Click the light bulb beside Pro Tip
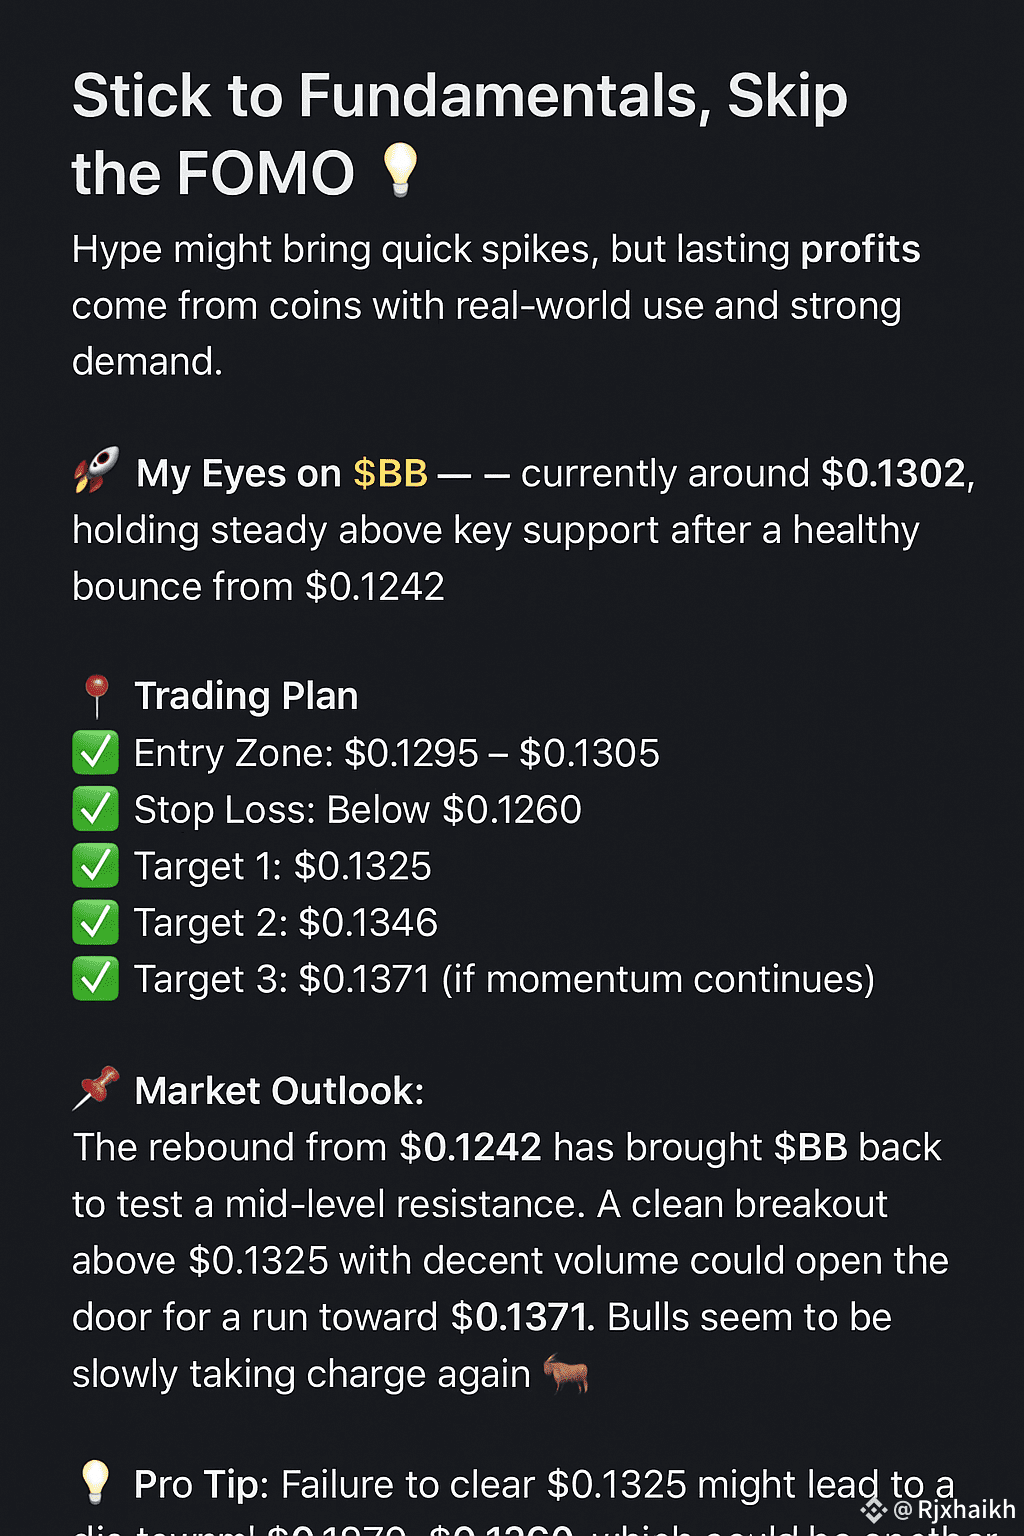The image size is (1024, 1536). pyautogui.click(x=96, y=1482)
